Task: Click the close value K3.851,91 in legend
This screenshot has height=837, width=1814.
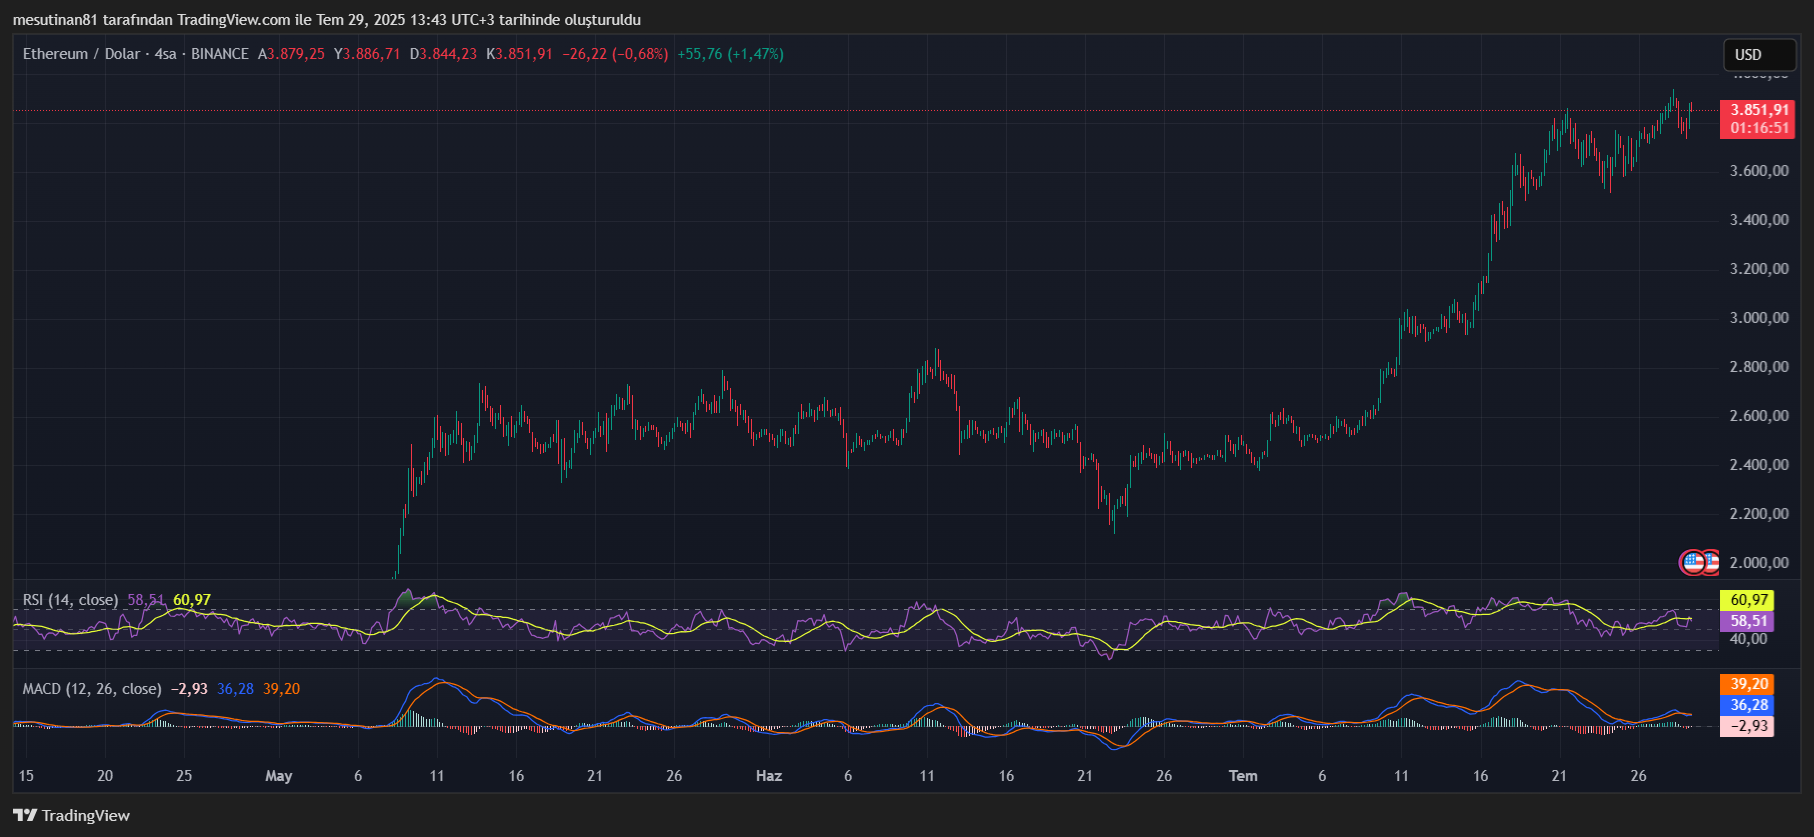Action: pyautogui.click(x=519, y=54)
